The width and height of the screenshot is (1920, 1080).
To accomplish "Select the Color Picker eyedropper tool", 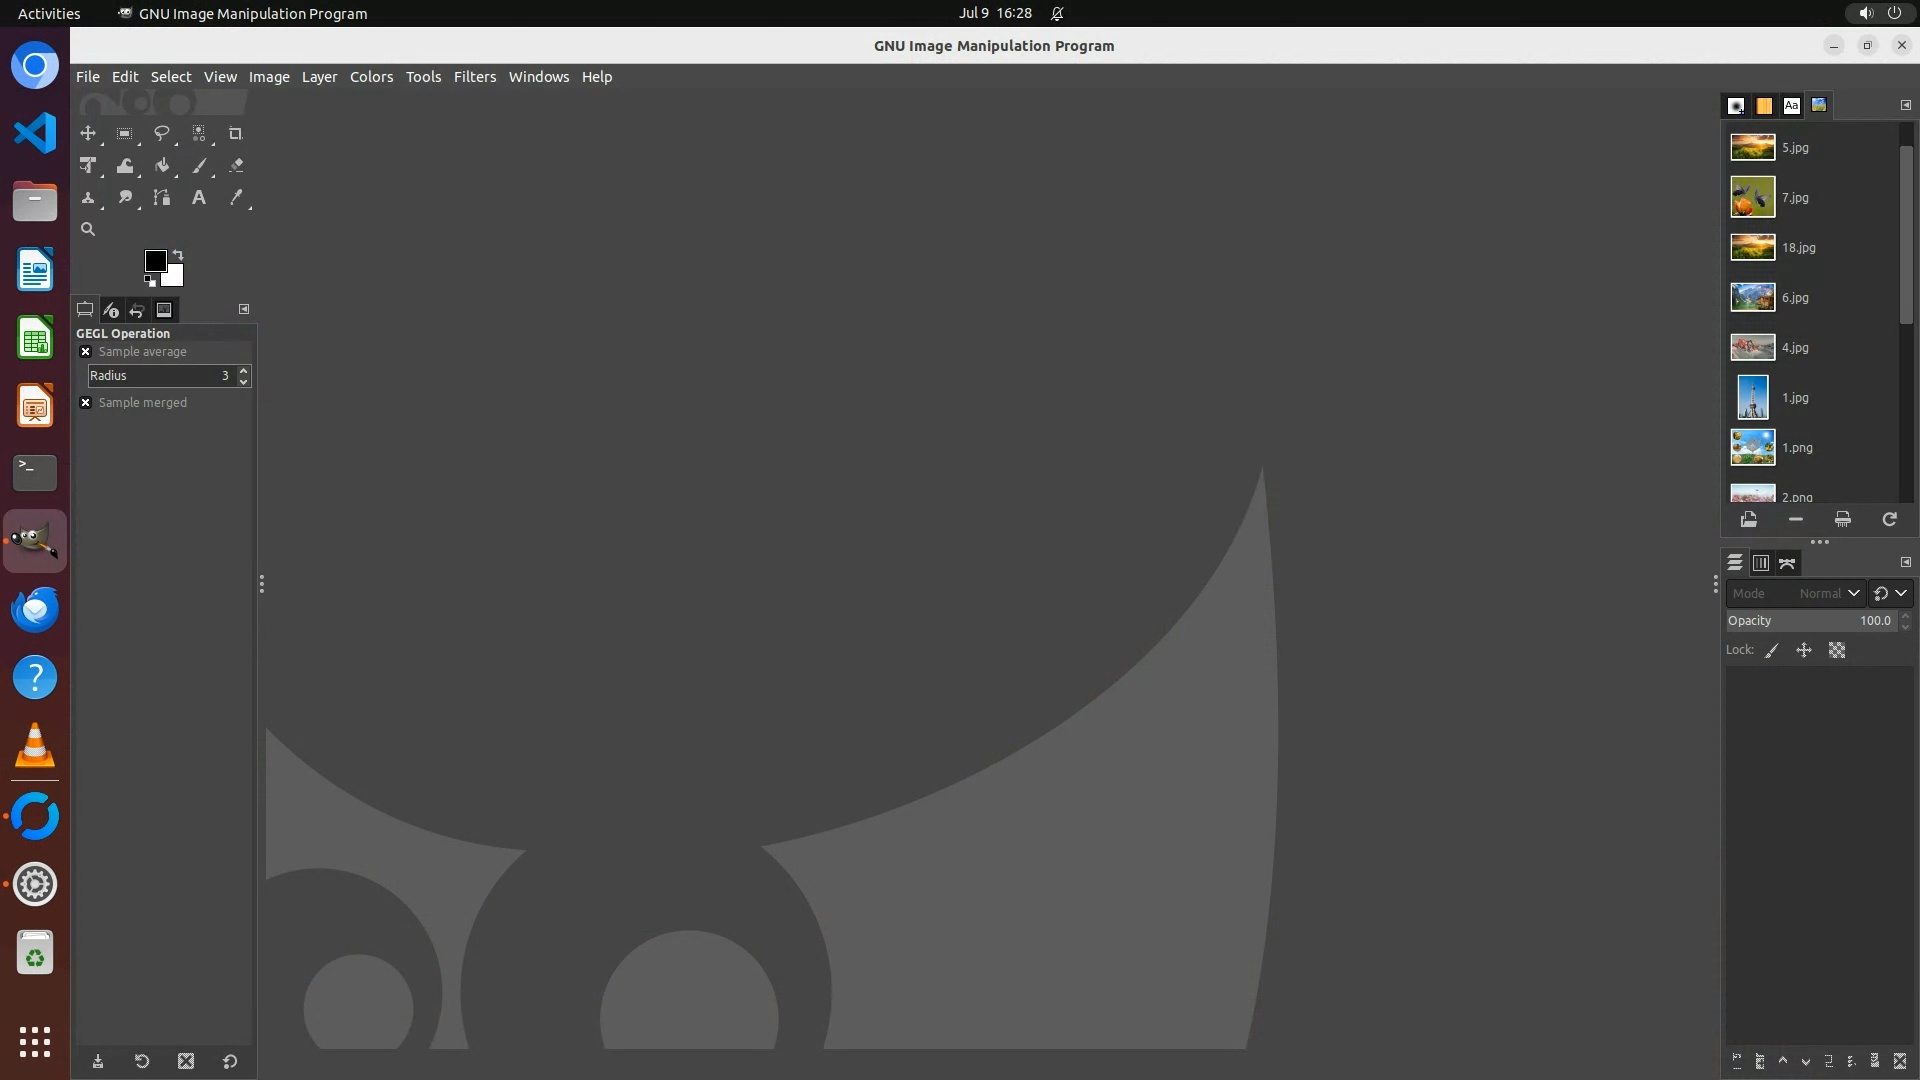I will pyautogui.click(x=236, y=198).
